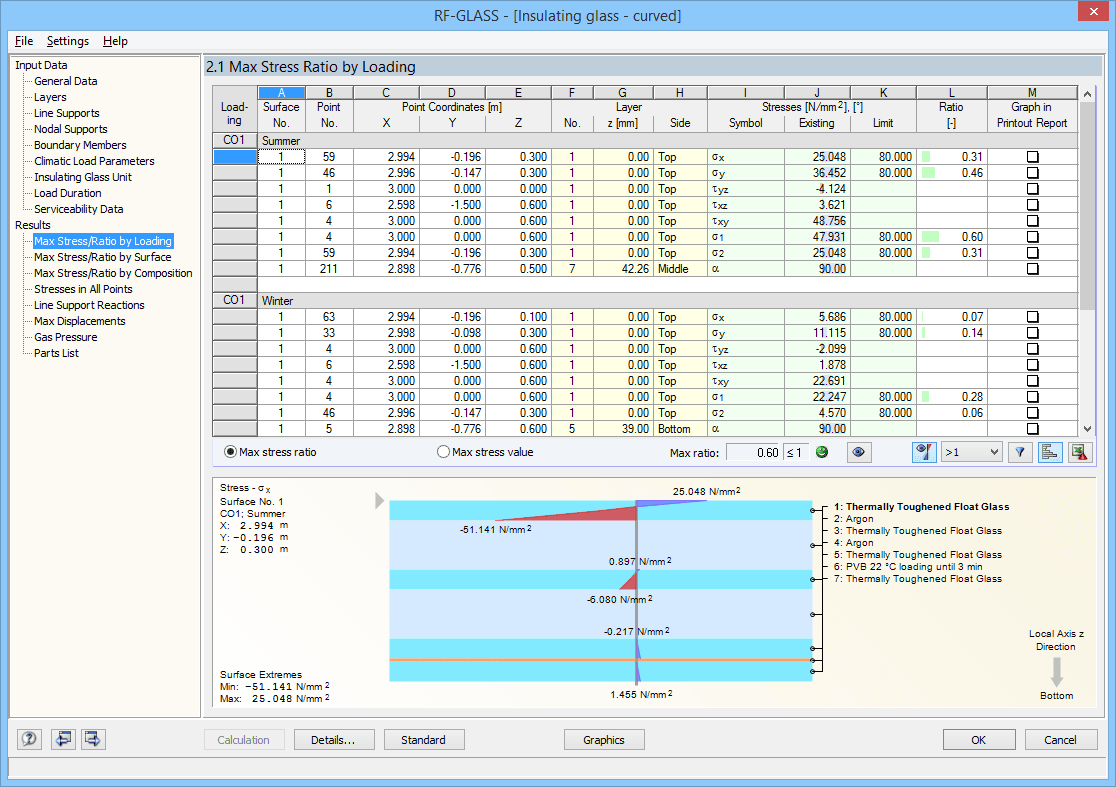This screenshot has width=1116, height=787.
Task: Select Line Support Reactions
Action: point(89,305)
